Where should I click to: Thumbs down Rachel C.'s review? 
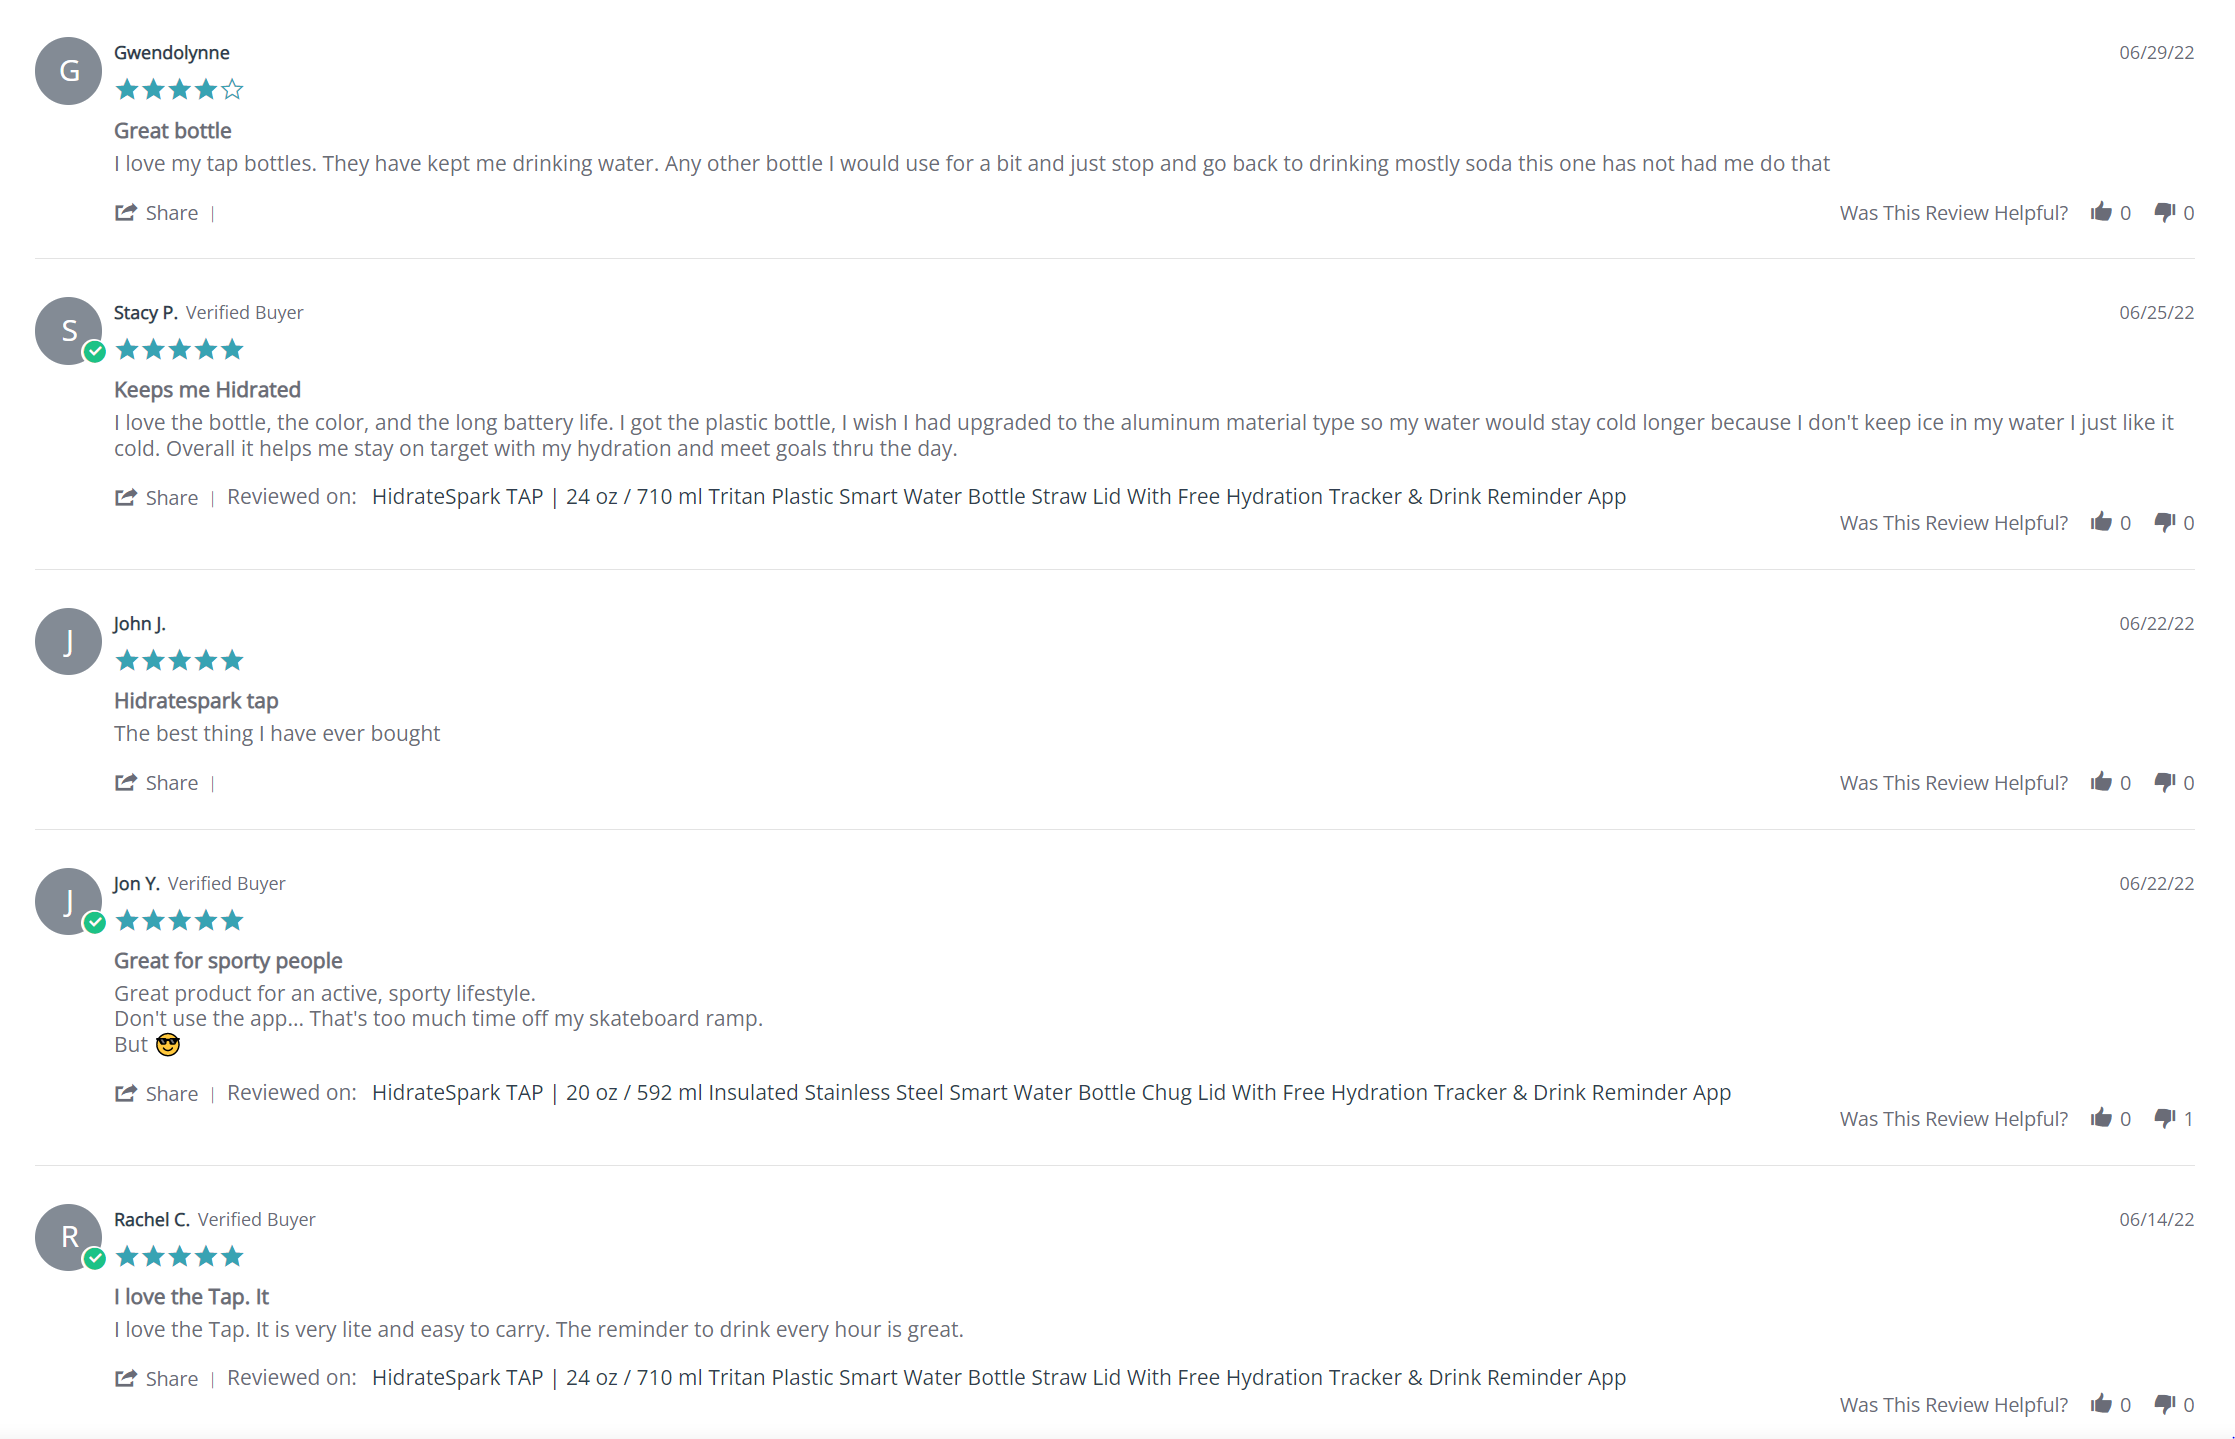point(2164,1404)
